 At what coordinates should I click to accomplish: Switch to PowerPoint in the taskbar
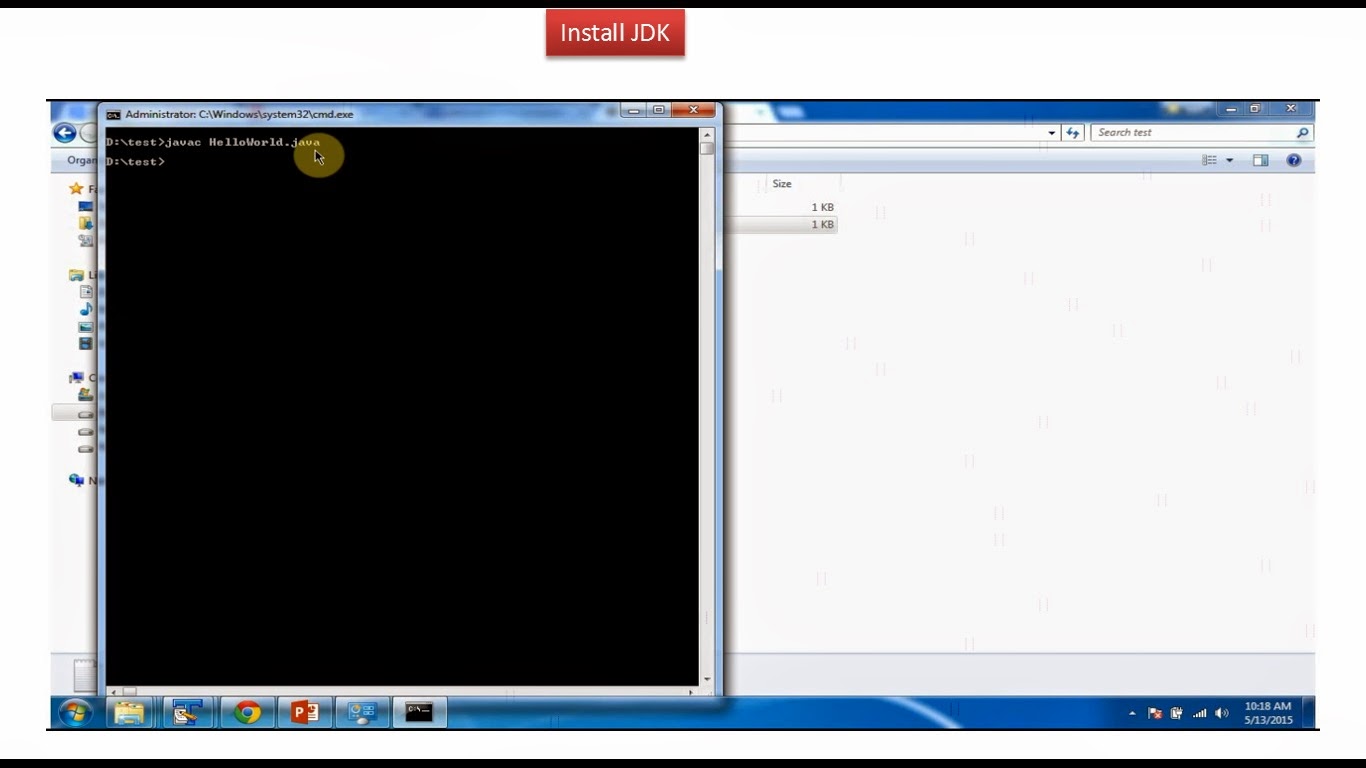click(x=305, y=712)
